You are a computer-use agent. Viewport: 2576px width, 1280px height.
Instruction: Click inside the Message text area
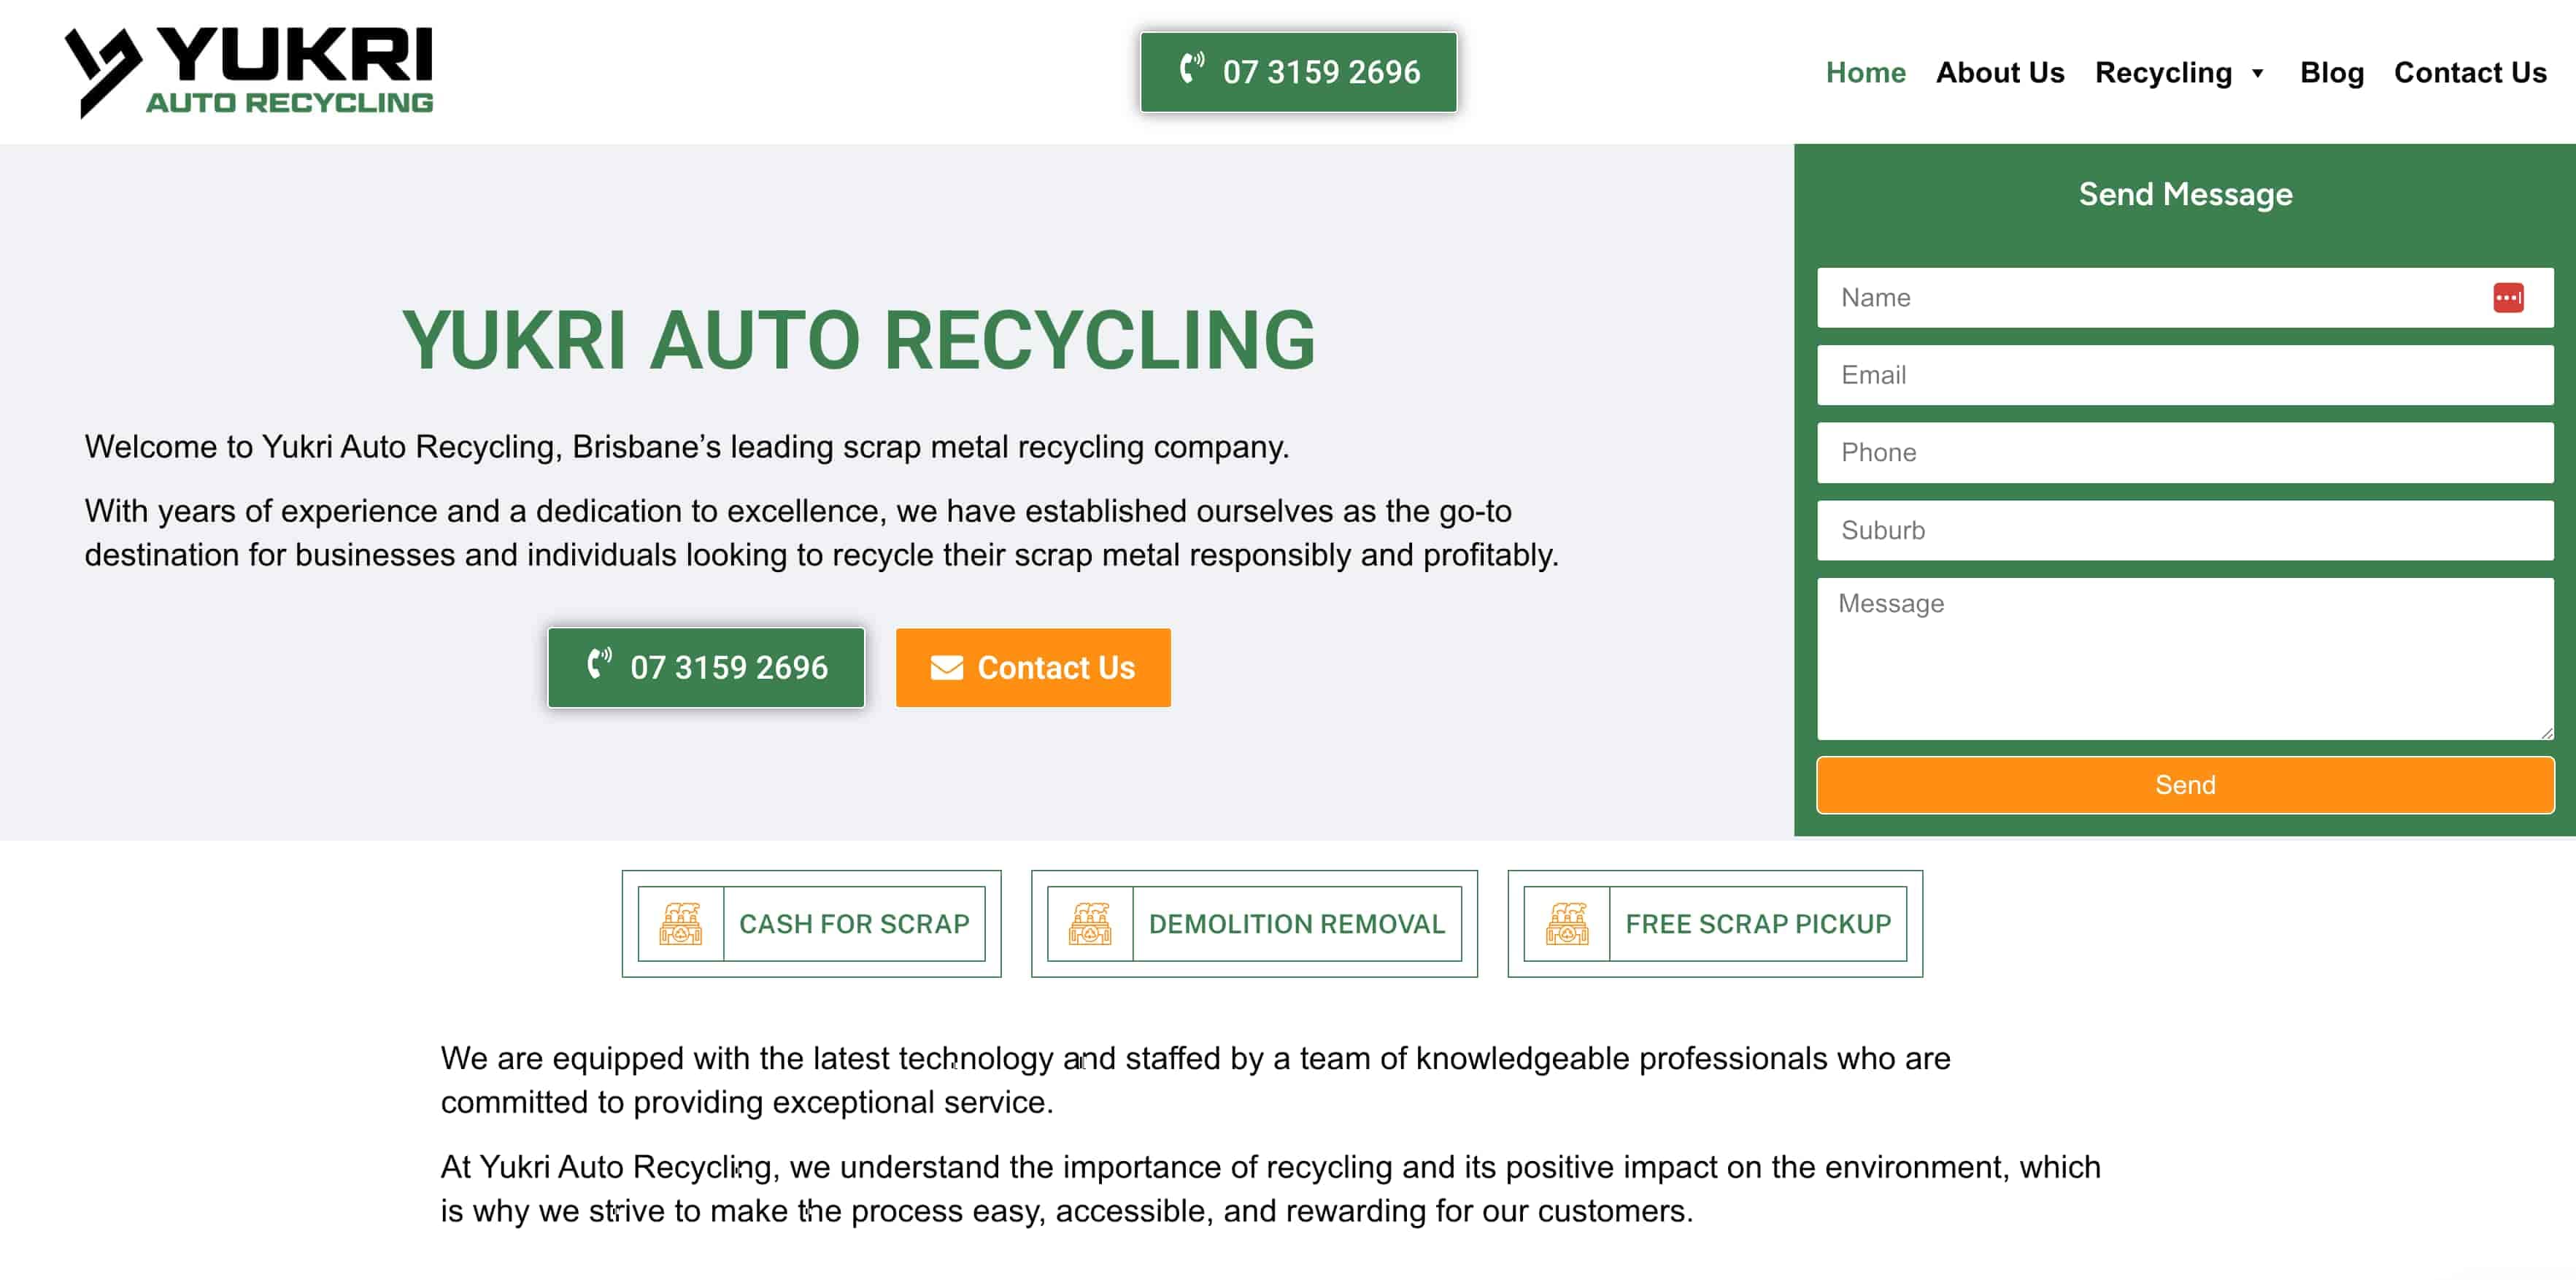[x=2184, y=658]
